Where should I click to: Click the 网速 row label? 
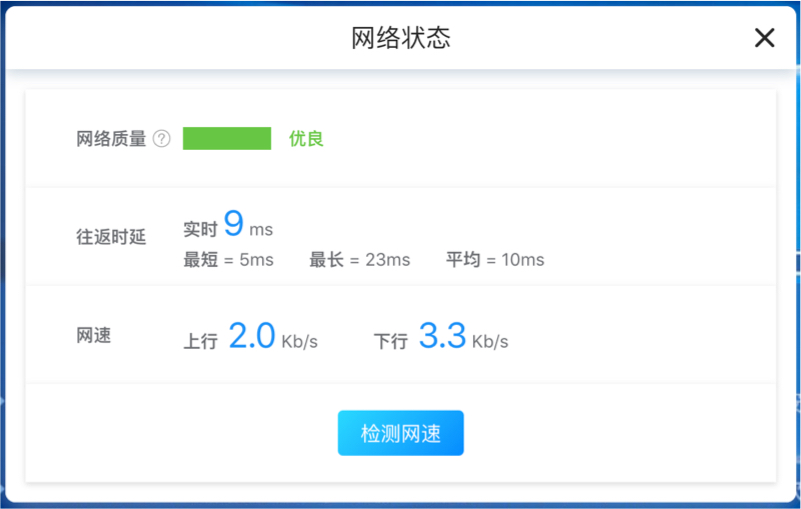(94, 335)
